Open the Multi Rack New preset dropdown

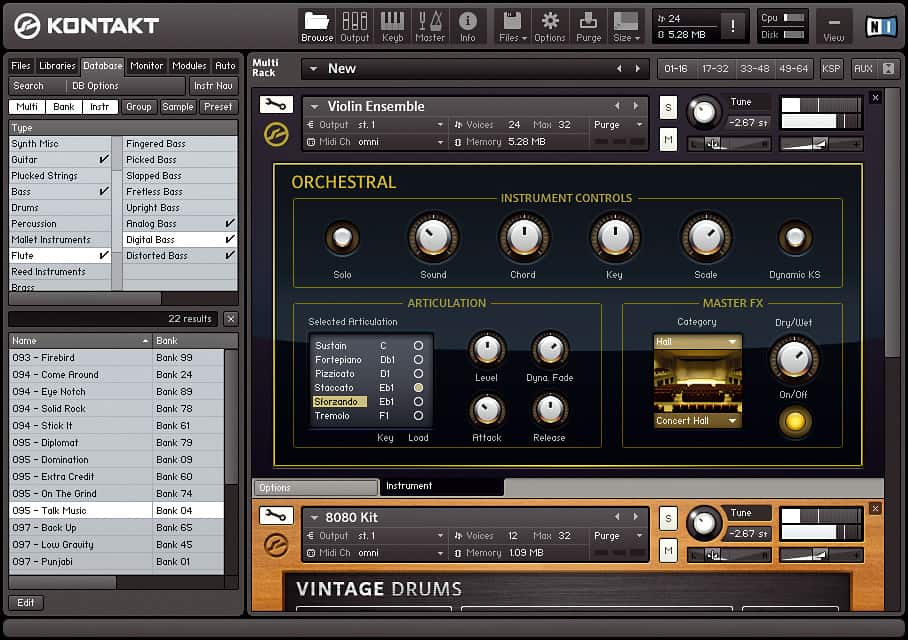[x=313, y=68]
